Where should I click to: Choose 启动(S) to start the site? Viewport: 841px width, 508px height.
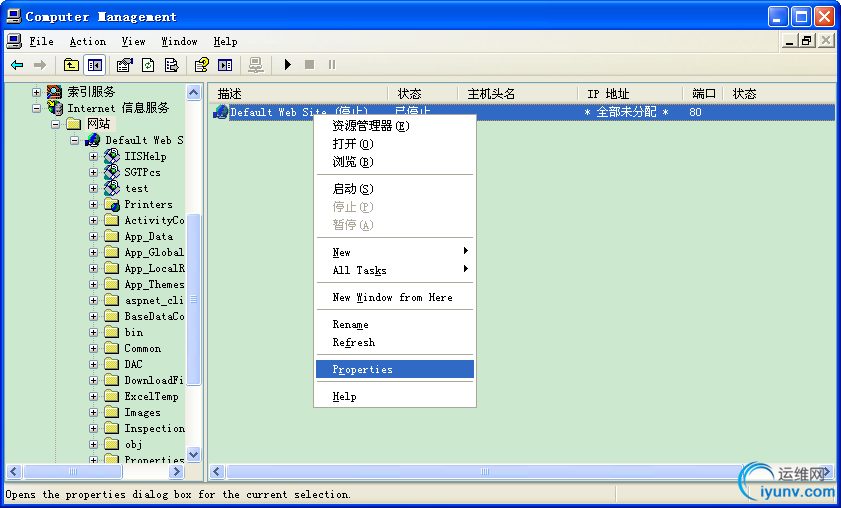[395, 189]
